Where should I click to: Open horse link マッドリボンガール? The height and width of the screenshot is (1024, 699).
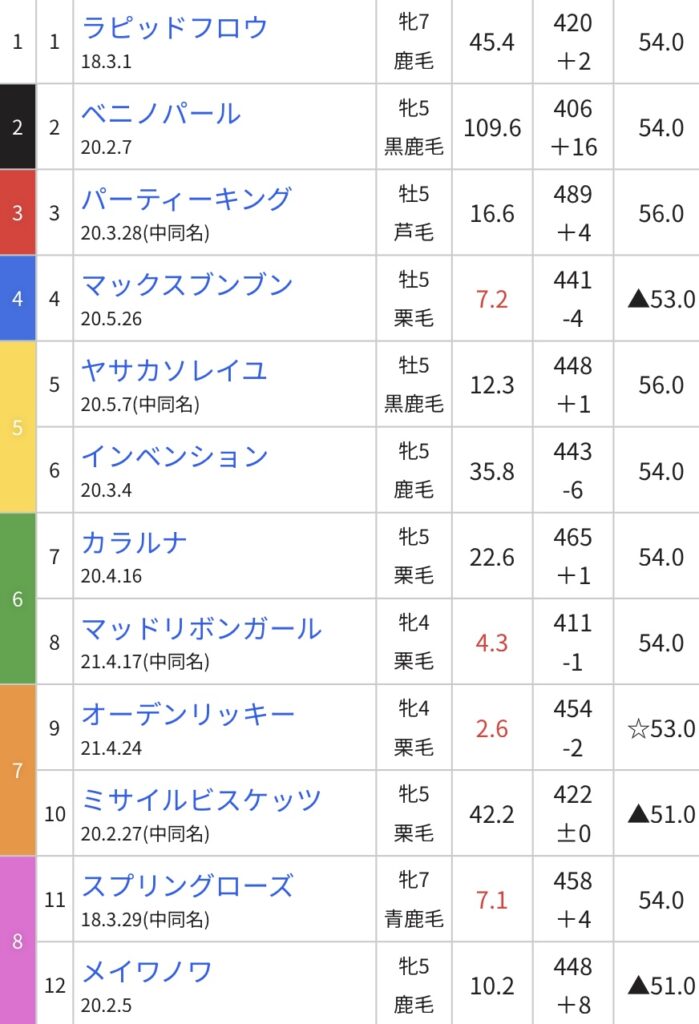(201, 628)
